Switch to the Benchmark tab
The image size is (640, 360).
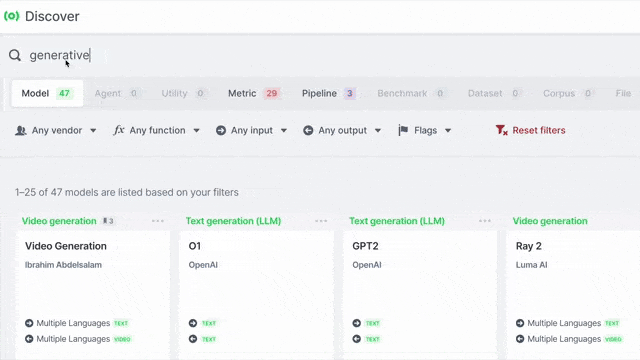[x=411, y=93]
